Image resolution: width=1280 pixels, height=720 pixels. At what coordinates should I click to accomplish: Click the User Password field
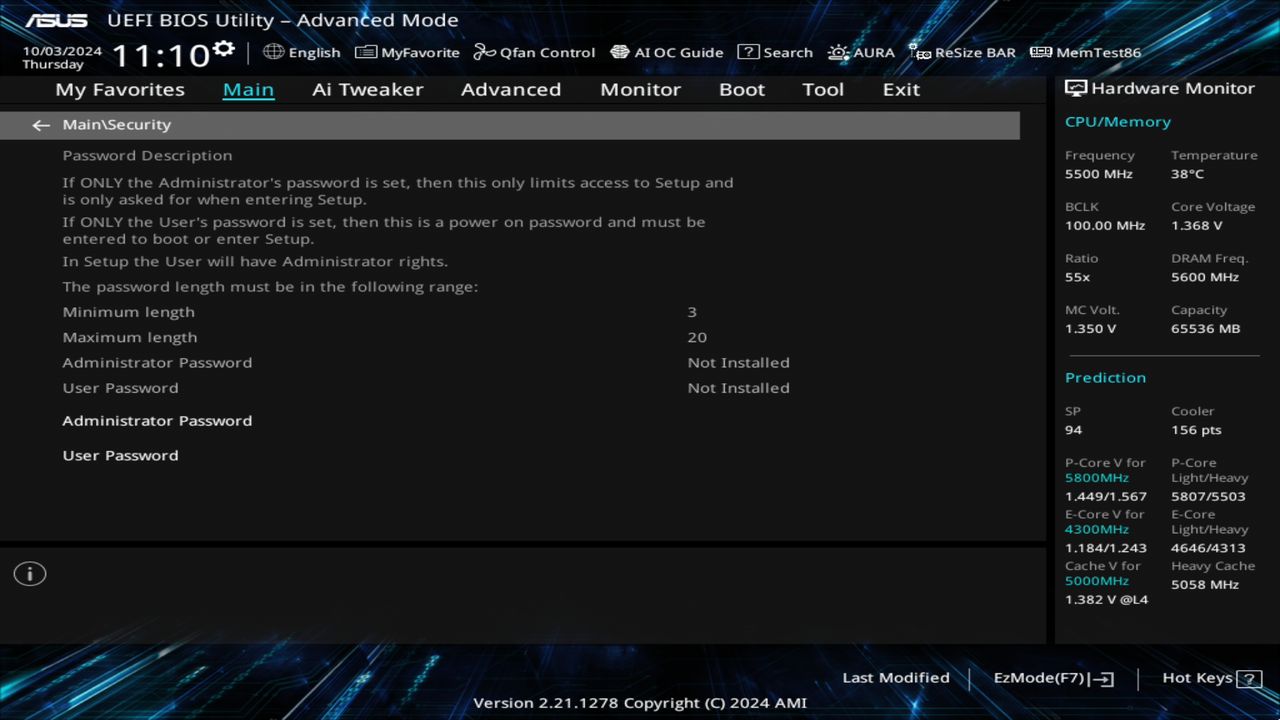120,455
